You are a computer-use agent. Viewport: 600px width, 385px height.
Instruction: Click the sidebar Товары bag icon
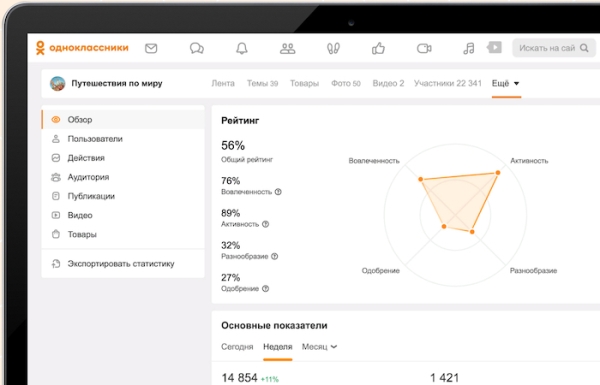coord(56,234)
